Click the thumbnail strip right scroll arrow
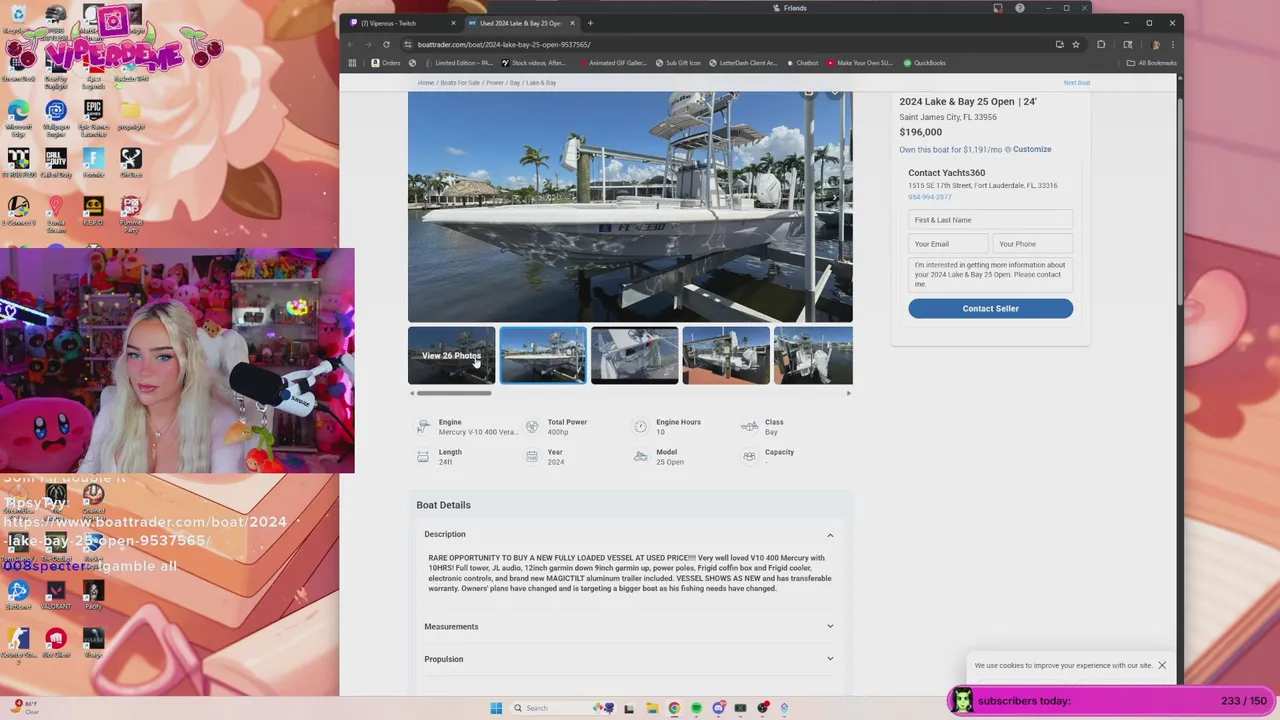Screen dimensions: 1280x720 (x=848, y=393)
